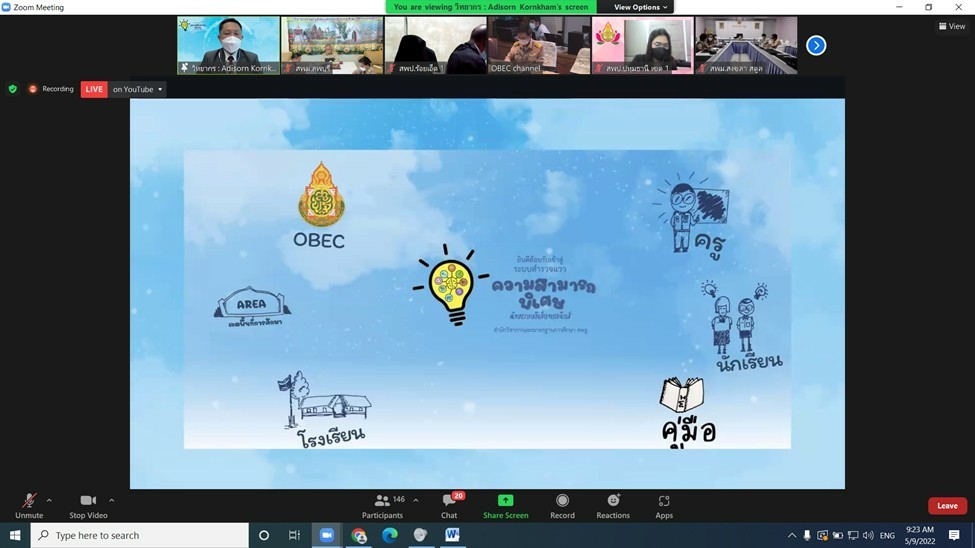Expand audio options arrow next to Unmute
Viewport: 975px width, 548px height.
49,500
